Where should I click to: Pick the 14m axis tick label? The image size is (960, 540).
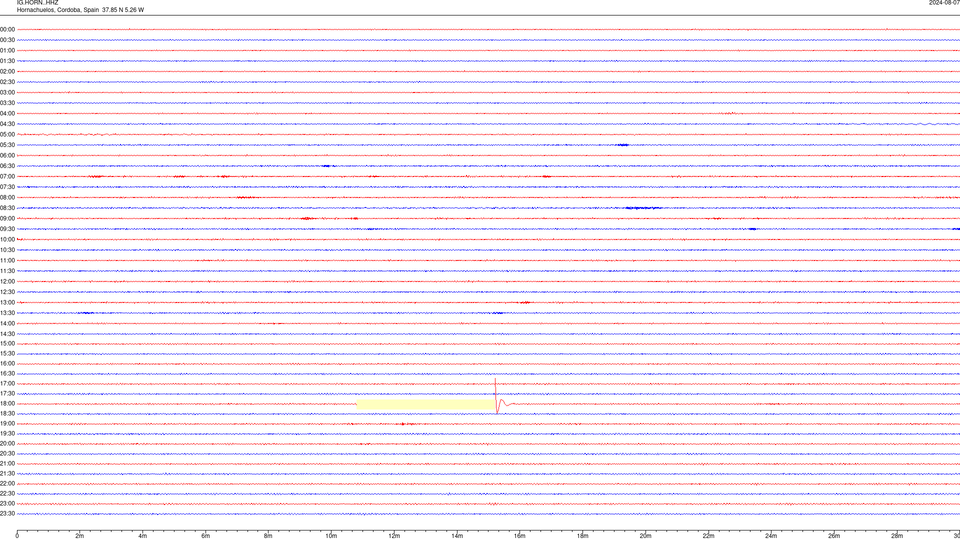click(x=457, y=536)
